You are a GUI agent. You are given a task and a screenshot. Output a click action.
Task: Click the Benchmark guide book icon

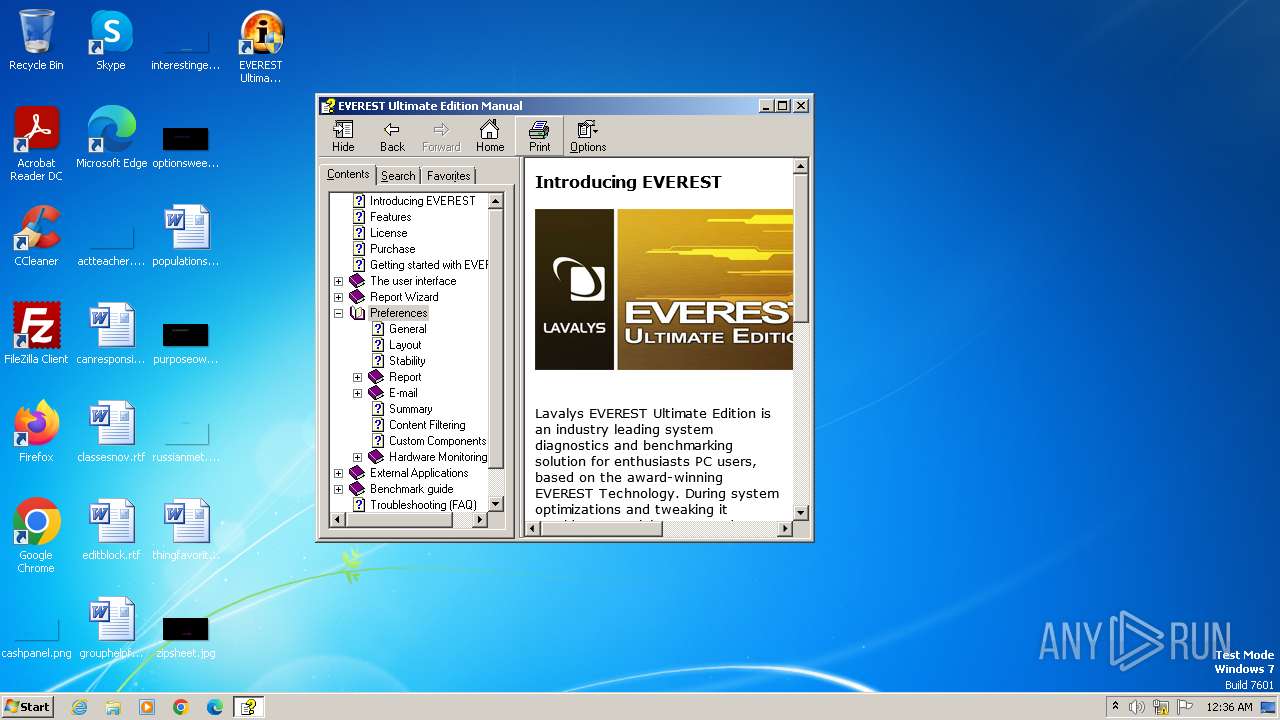(x=357, y=489)
